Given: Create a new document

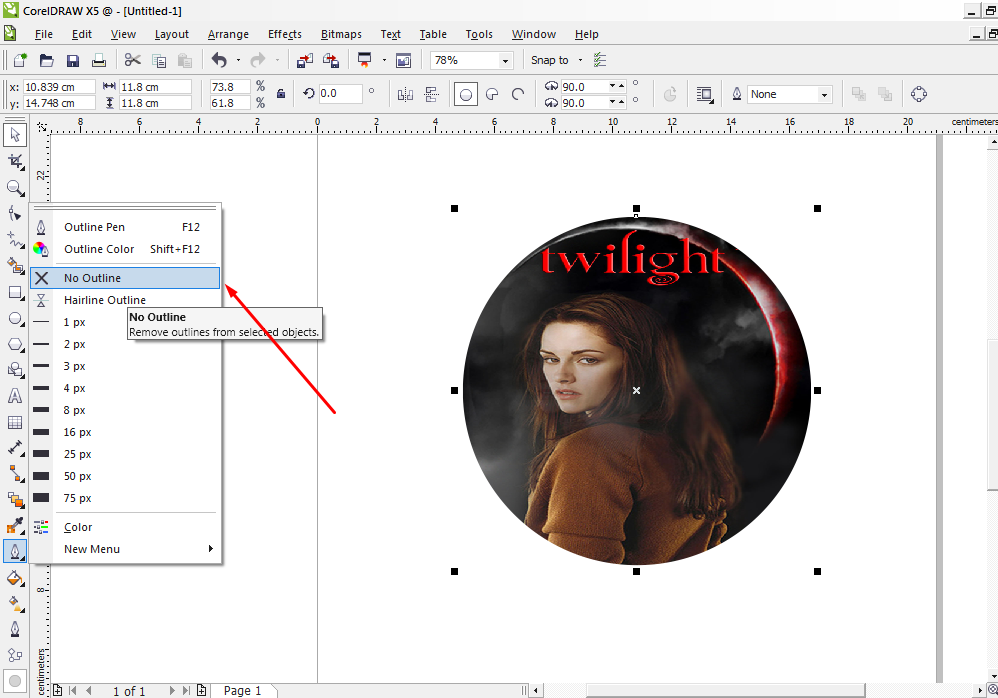Looking at the screenshot, I should [x=20, y=60].
